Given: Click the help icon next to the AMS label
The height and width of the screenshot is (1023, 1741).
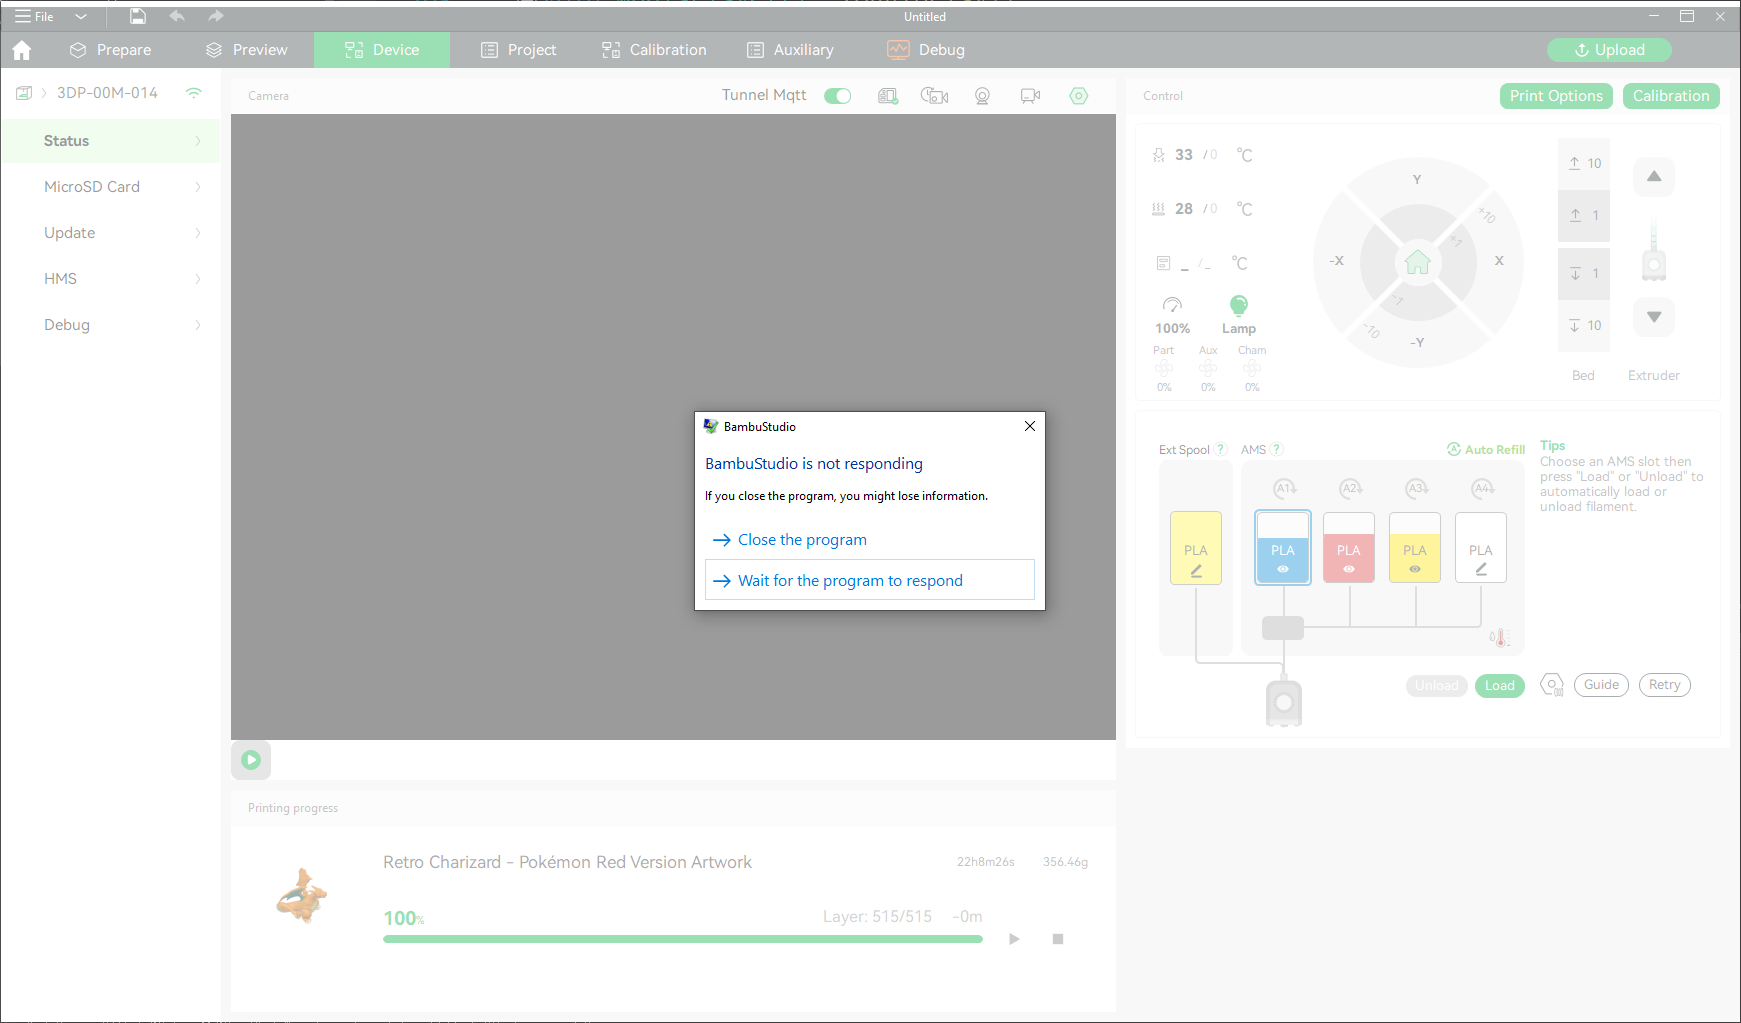Looking at the screenshot, I should (1276, 450).
